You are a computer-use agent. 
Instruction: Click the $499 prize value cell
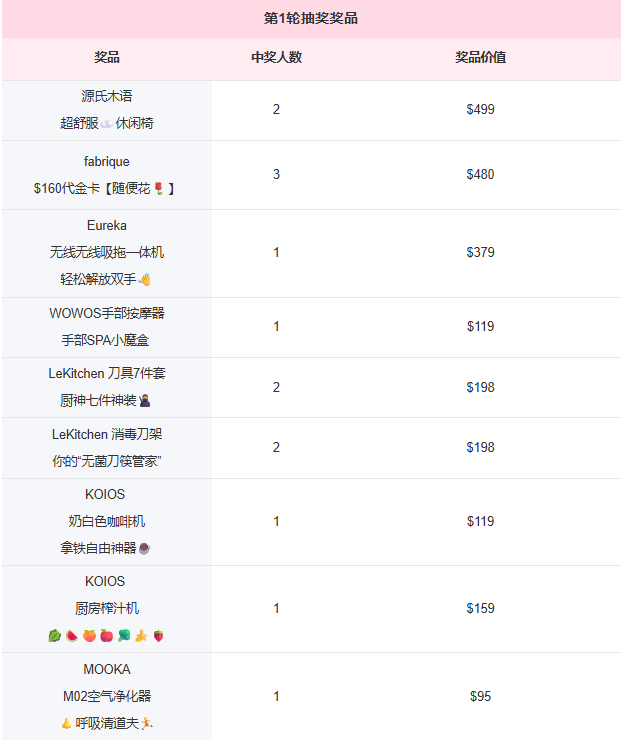(481, 109)
